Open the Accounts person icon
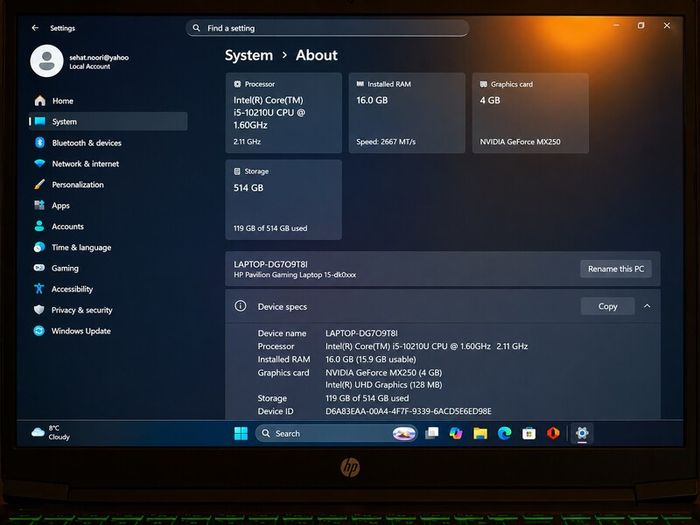Viewport: 700px width, 525px height. click(x=39, y=226)
